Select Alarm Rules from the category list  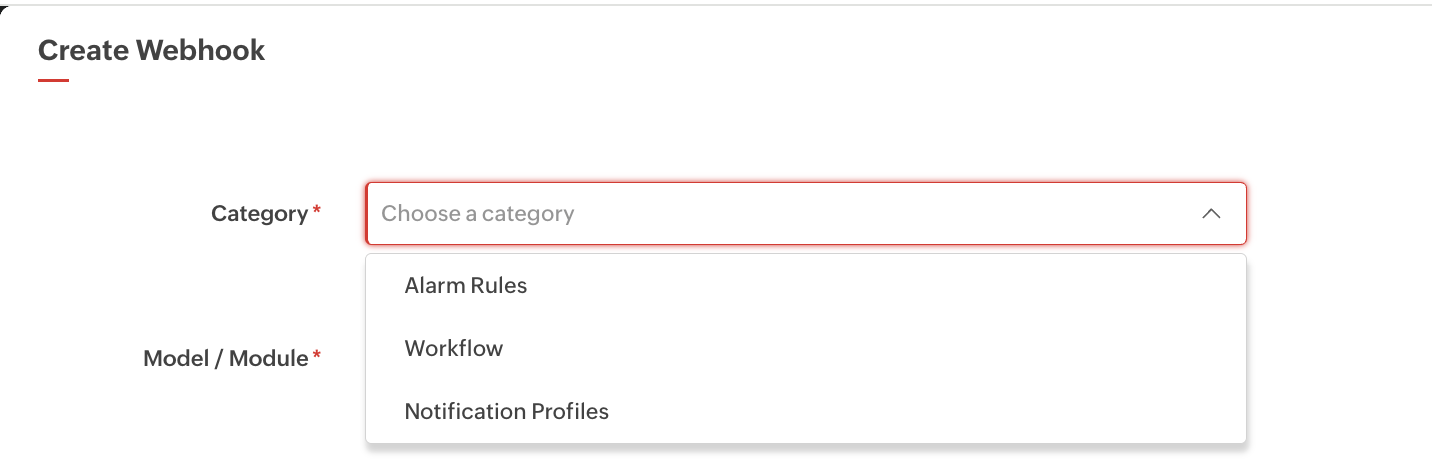(466, 286)
